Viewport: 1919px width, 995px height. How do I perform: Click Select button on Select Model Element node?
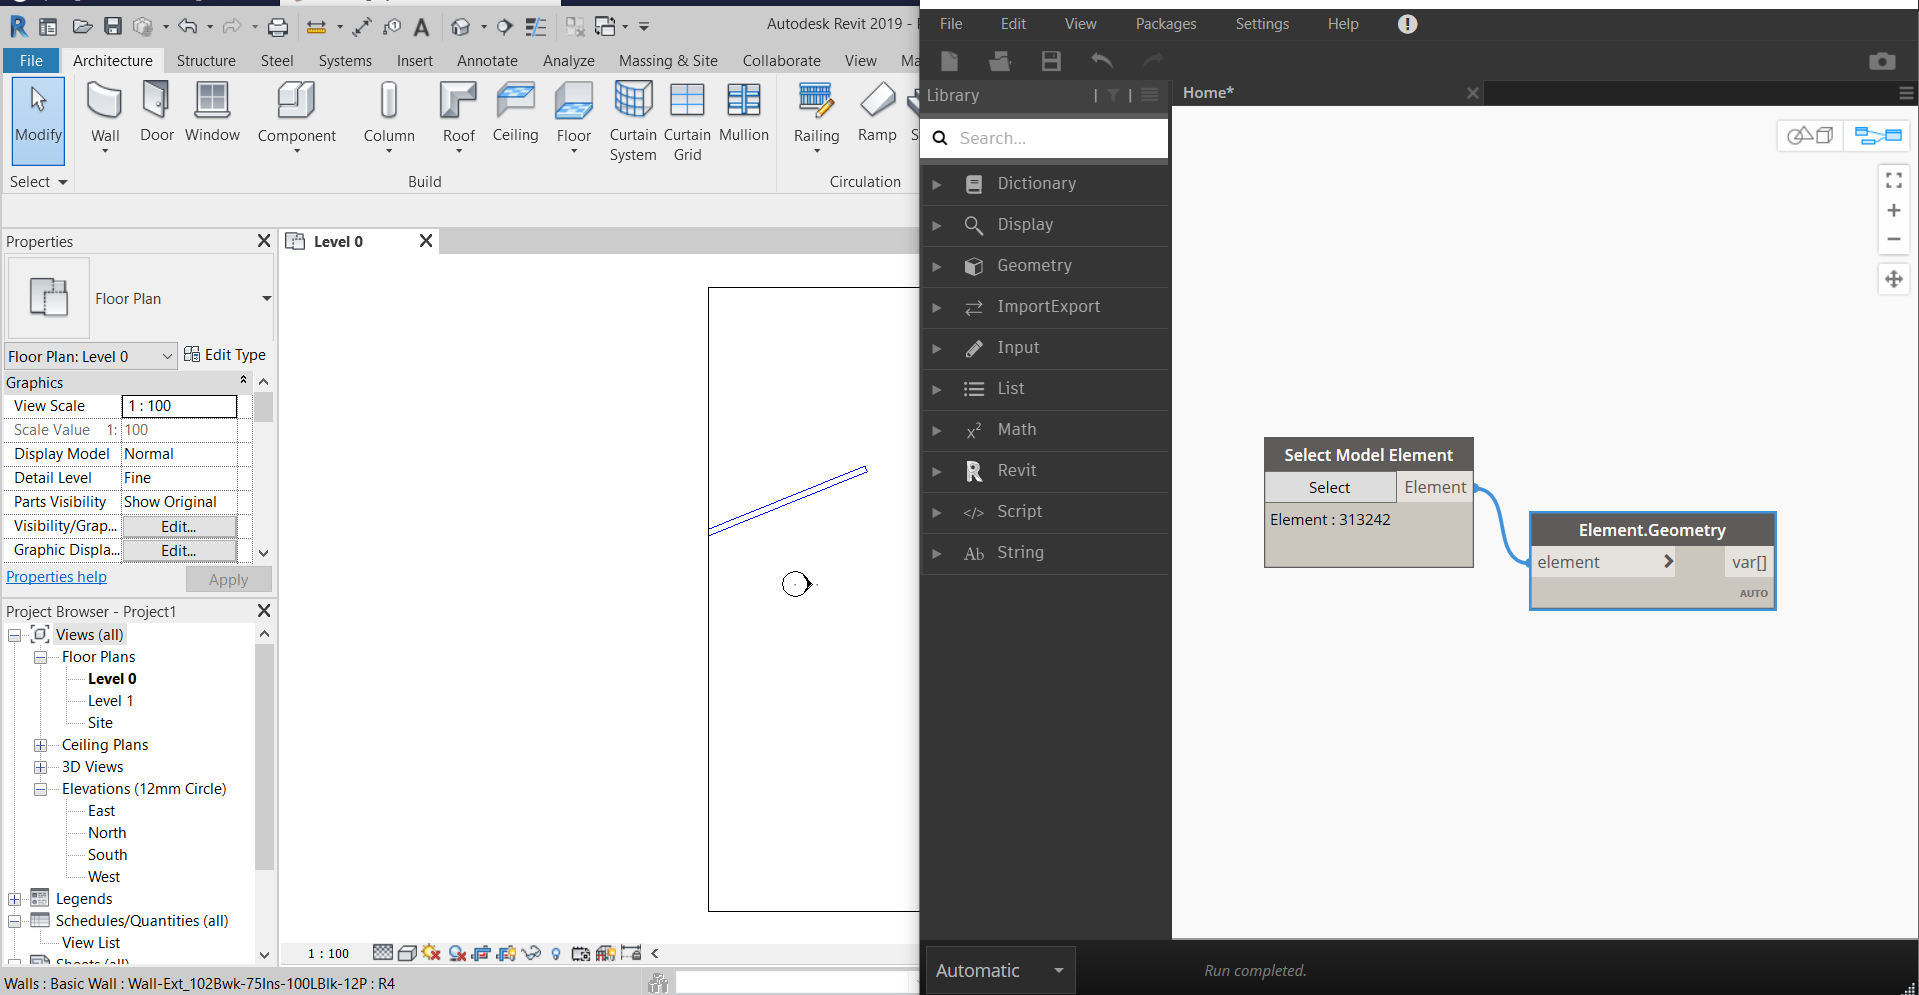click(x=1330, y=487)
